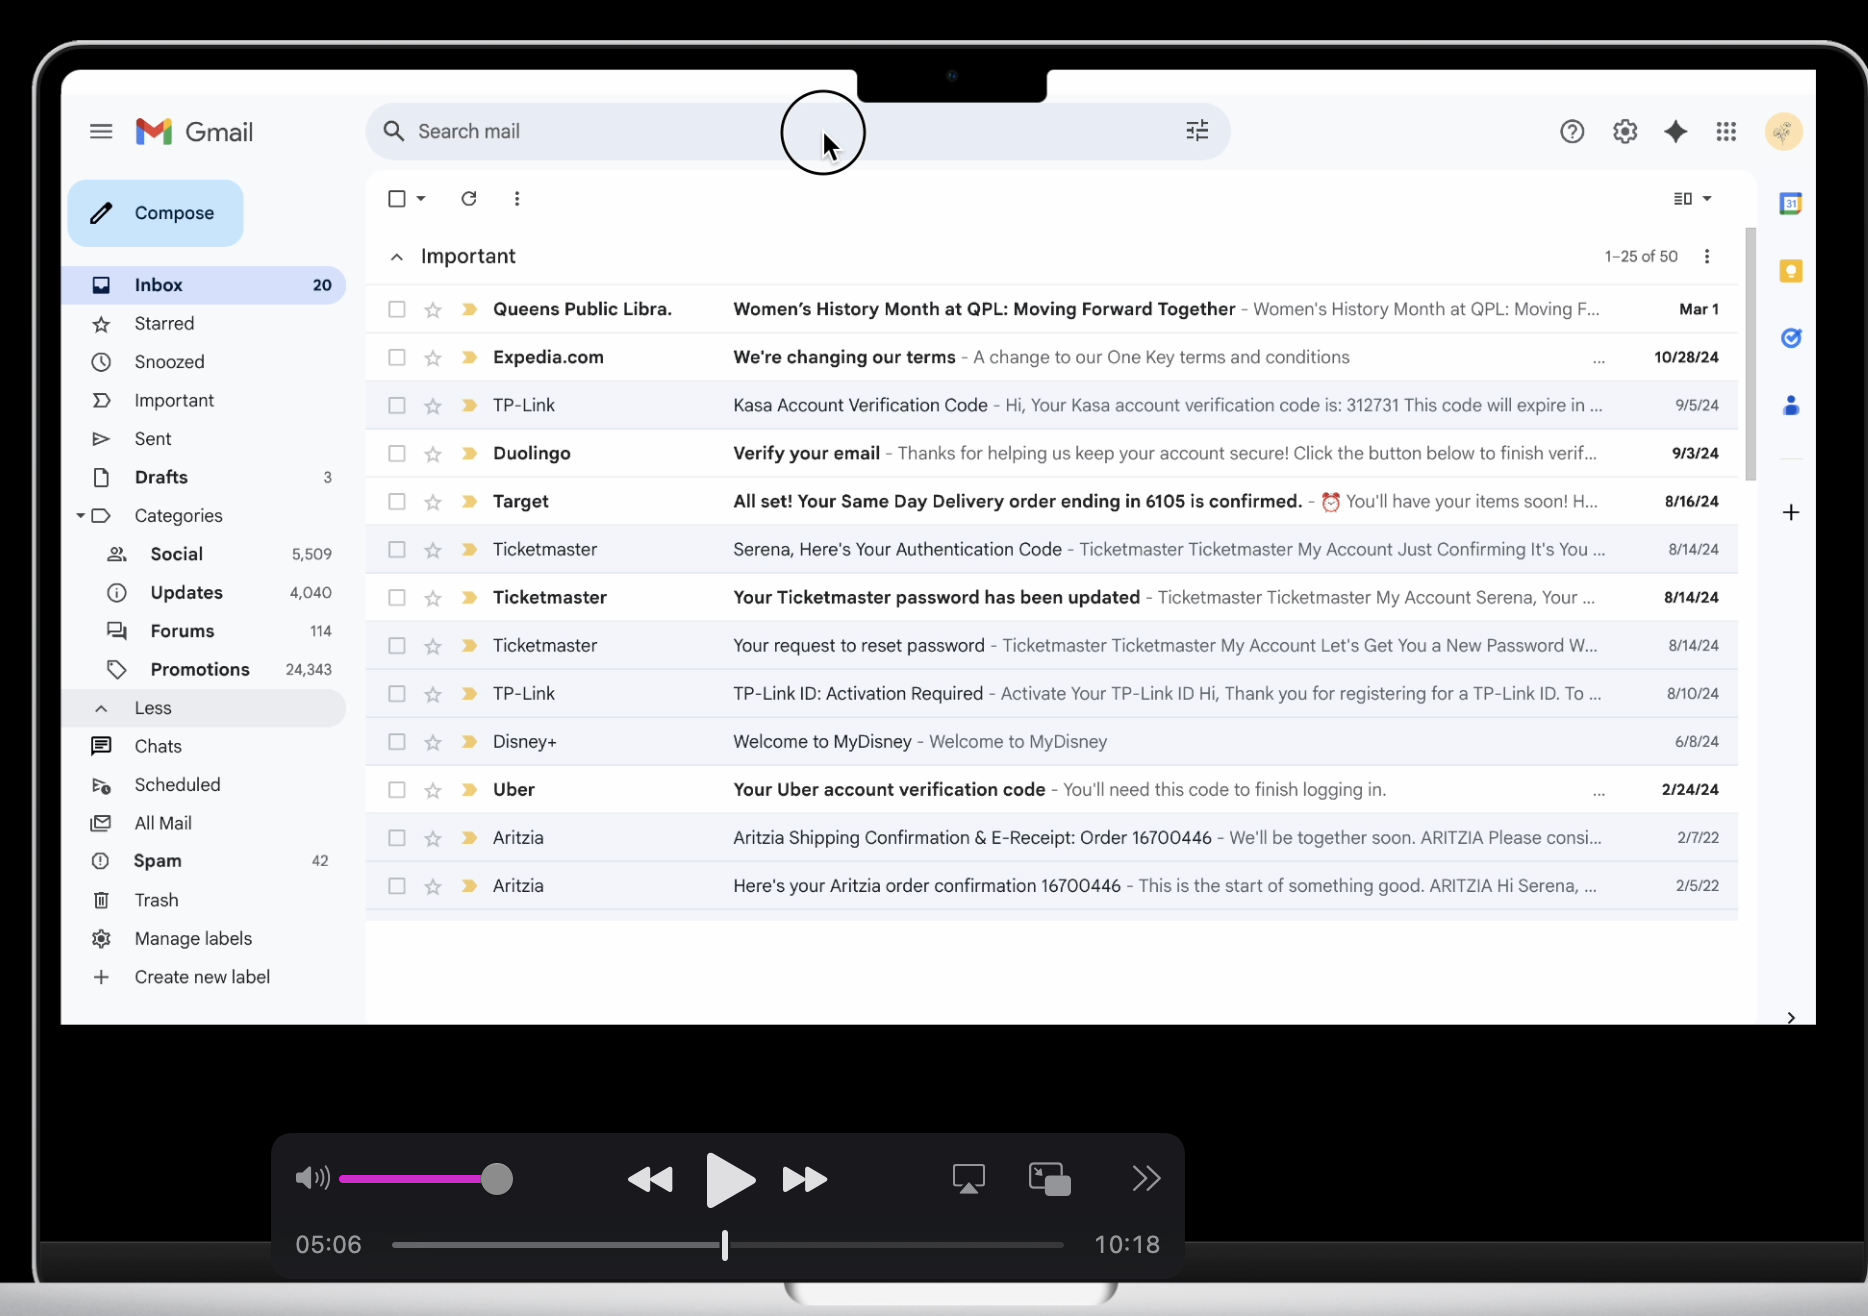
Task: Open Google Tasks side panel icon
Action: [1791, 338]
